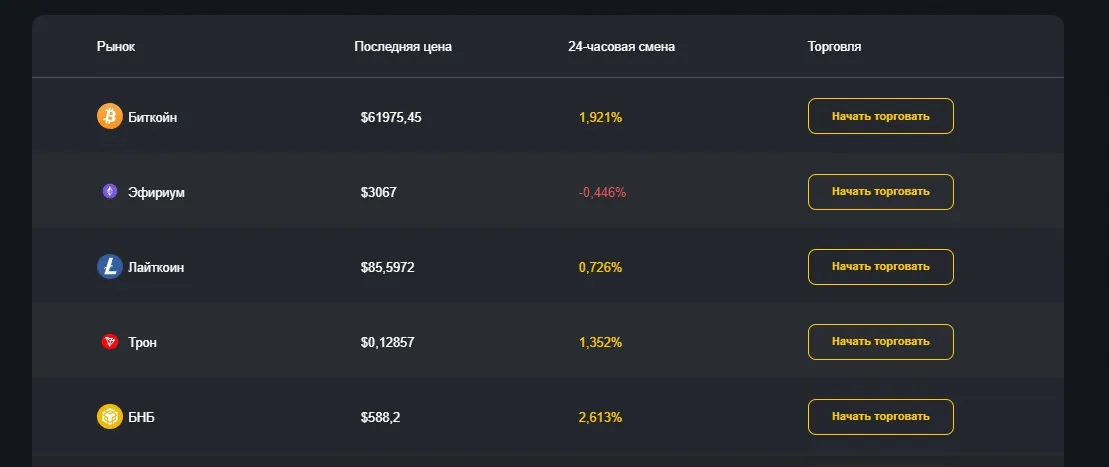Click Начать торговать in the Трон row
Viewport: 1109px width, 467px height.
(x=881, y=342)
